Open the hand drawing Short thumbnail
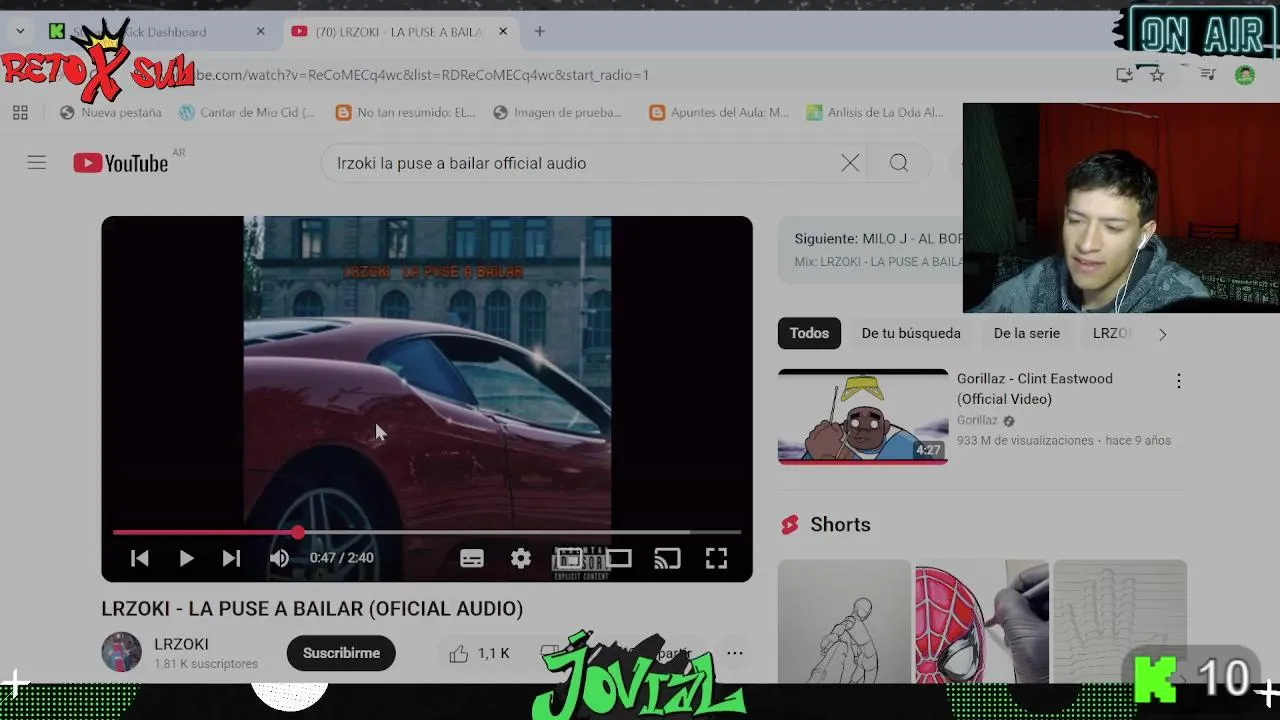 pos(1119,621)
